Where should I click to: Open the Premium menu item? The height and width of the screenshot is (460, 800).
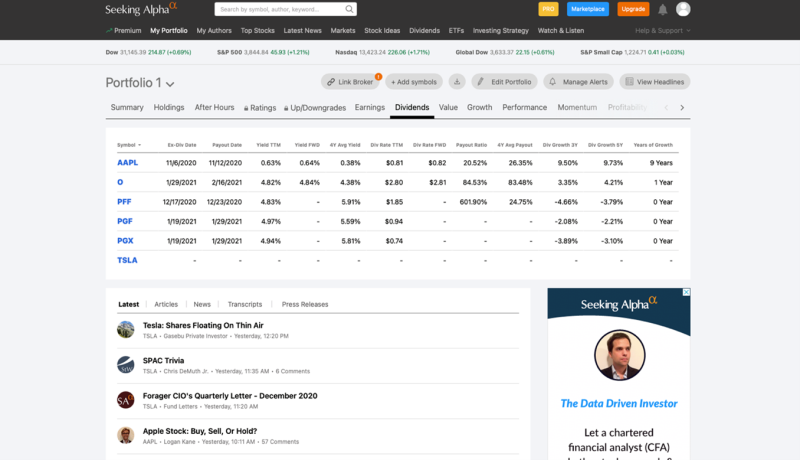click(123, 31)
